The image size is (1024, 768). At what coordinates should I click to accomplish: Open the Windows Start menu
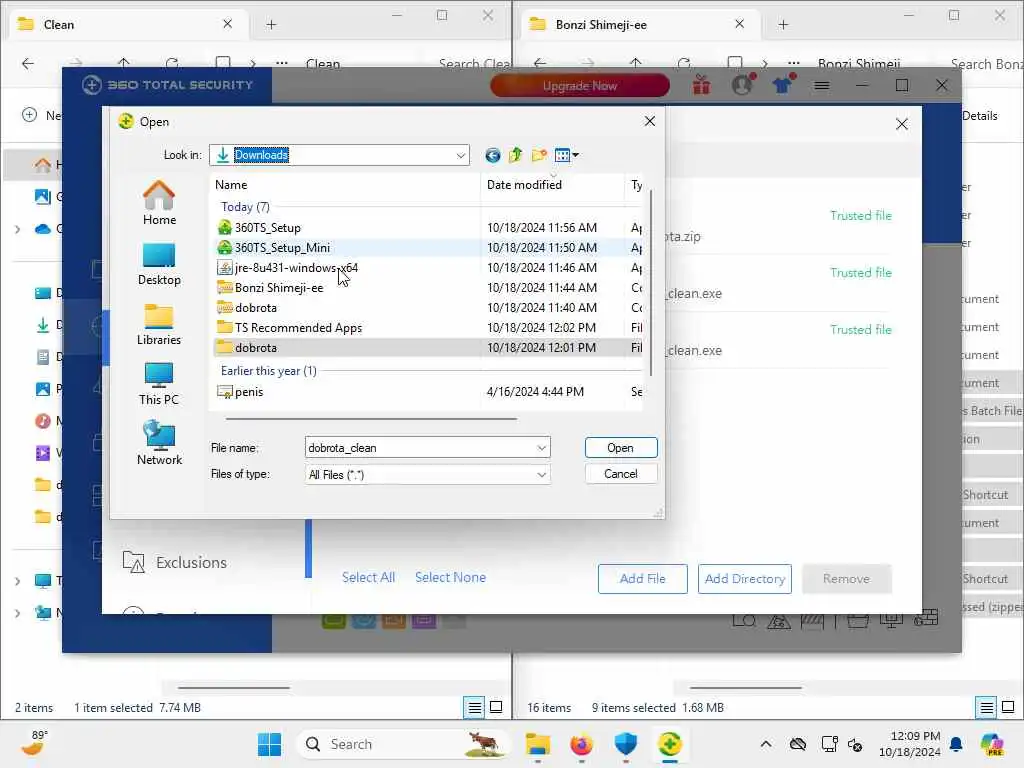(x=269, y=744)
